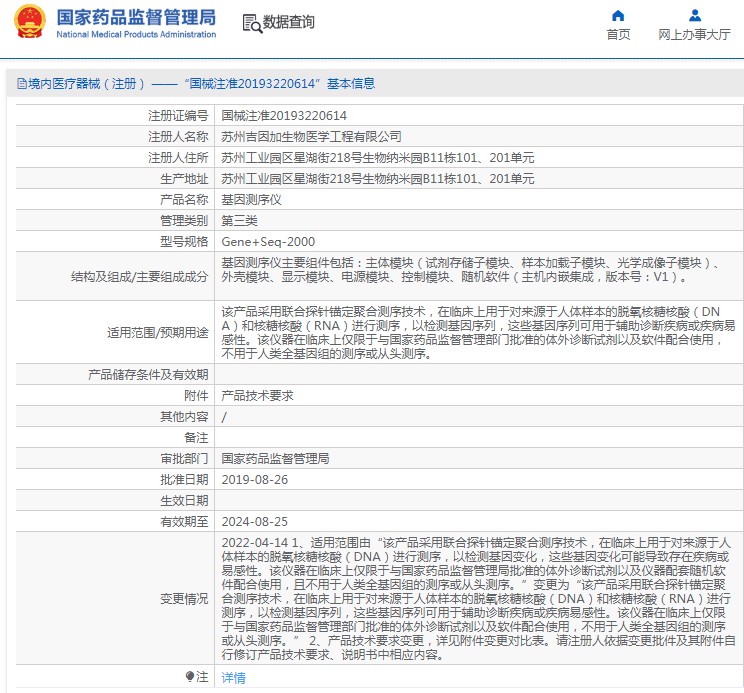Click the 数据查询 magnifier document icon
Image resolution: width=744 pixels, height=693 pixels.
click(x=252, y=22)
